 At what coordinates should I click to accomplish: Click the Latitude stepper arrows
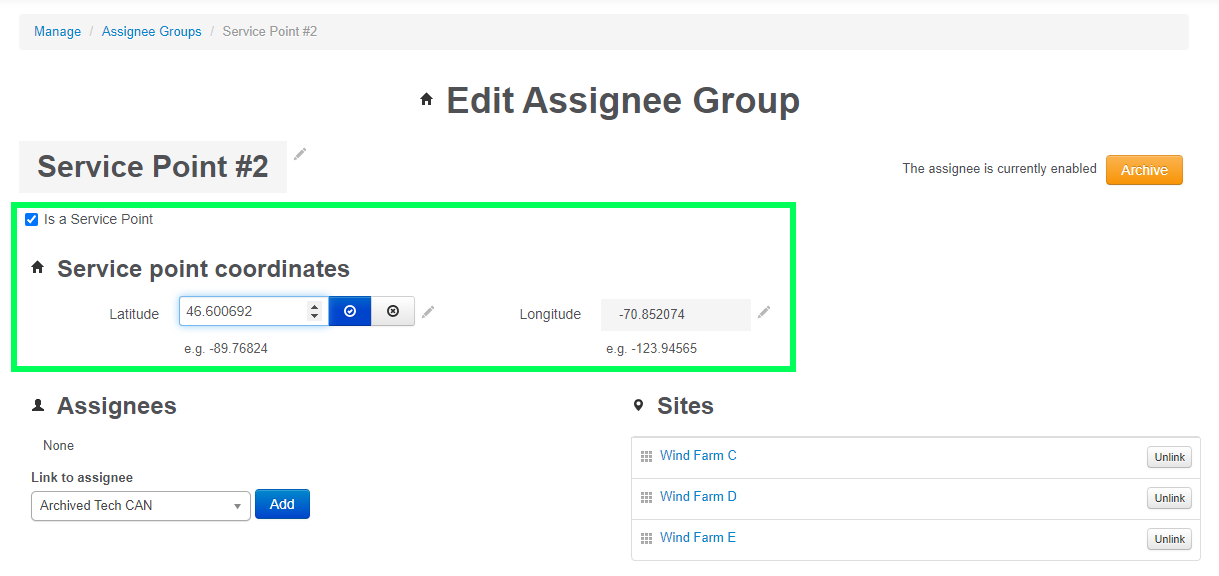coord(314,312)
